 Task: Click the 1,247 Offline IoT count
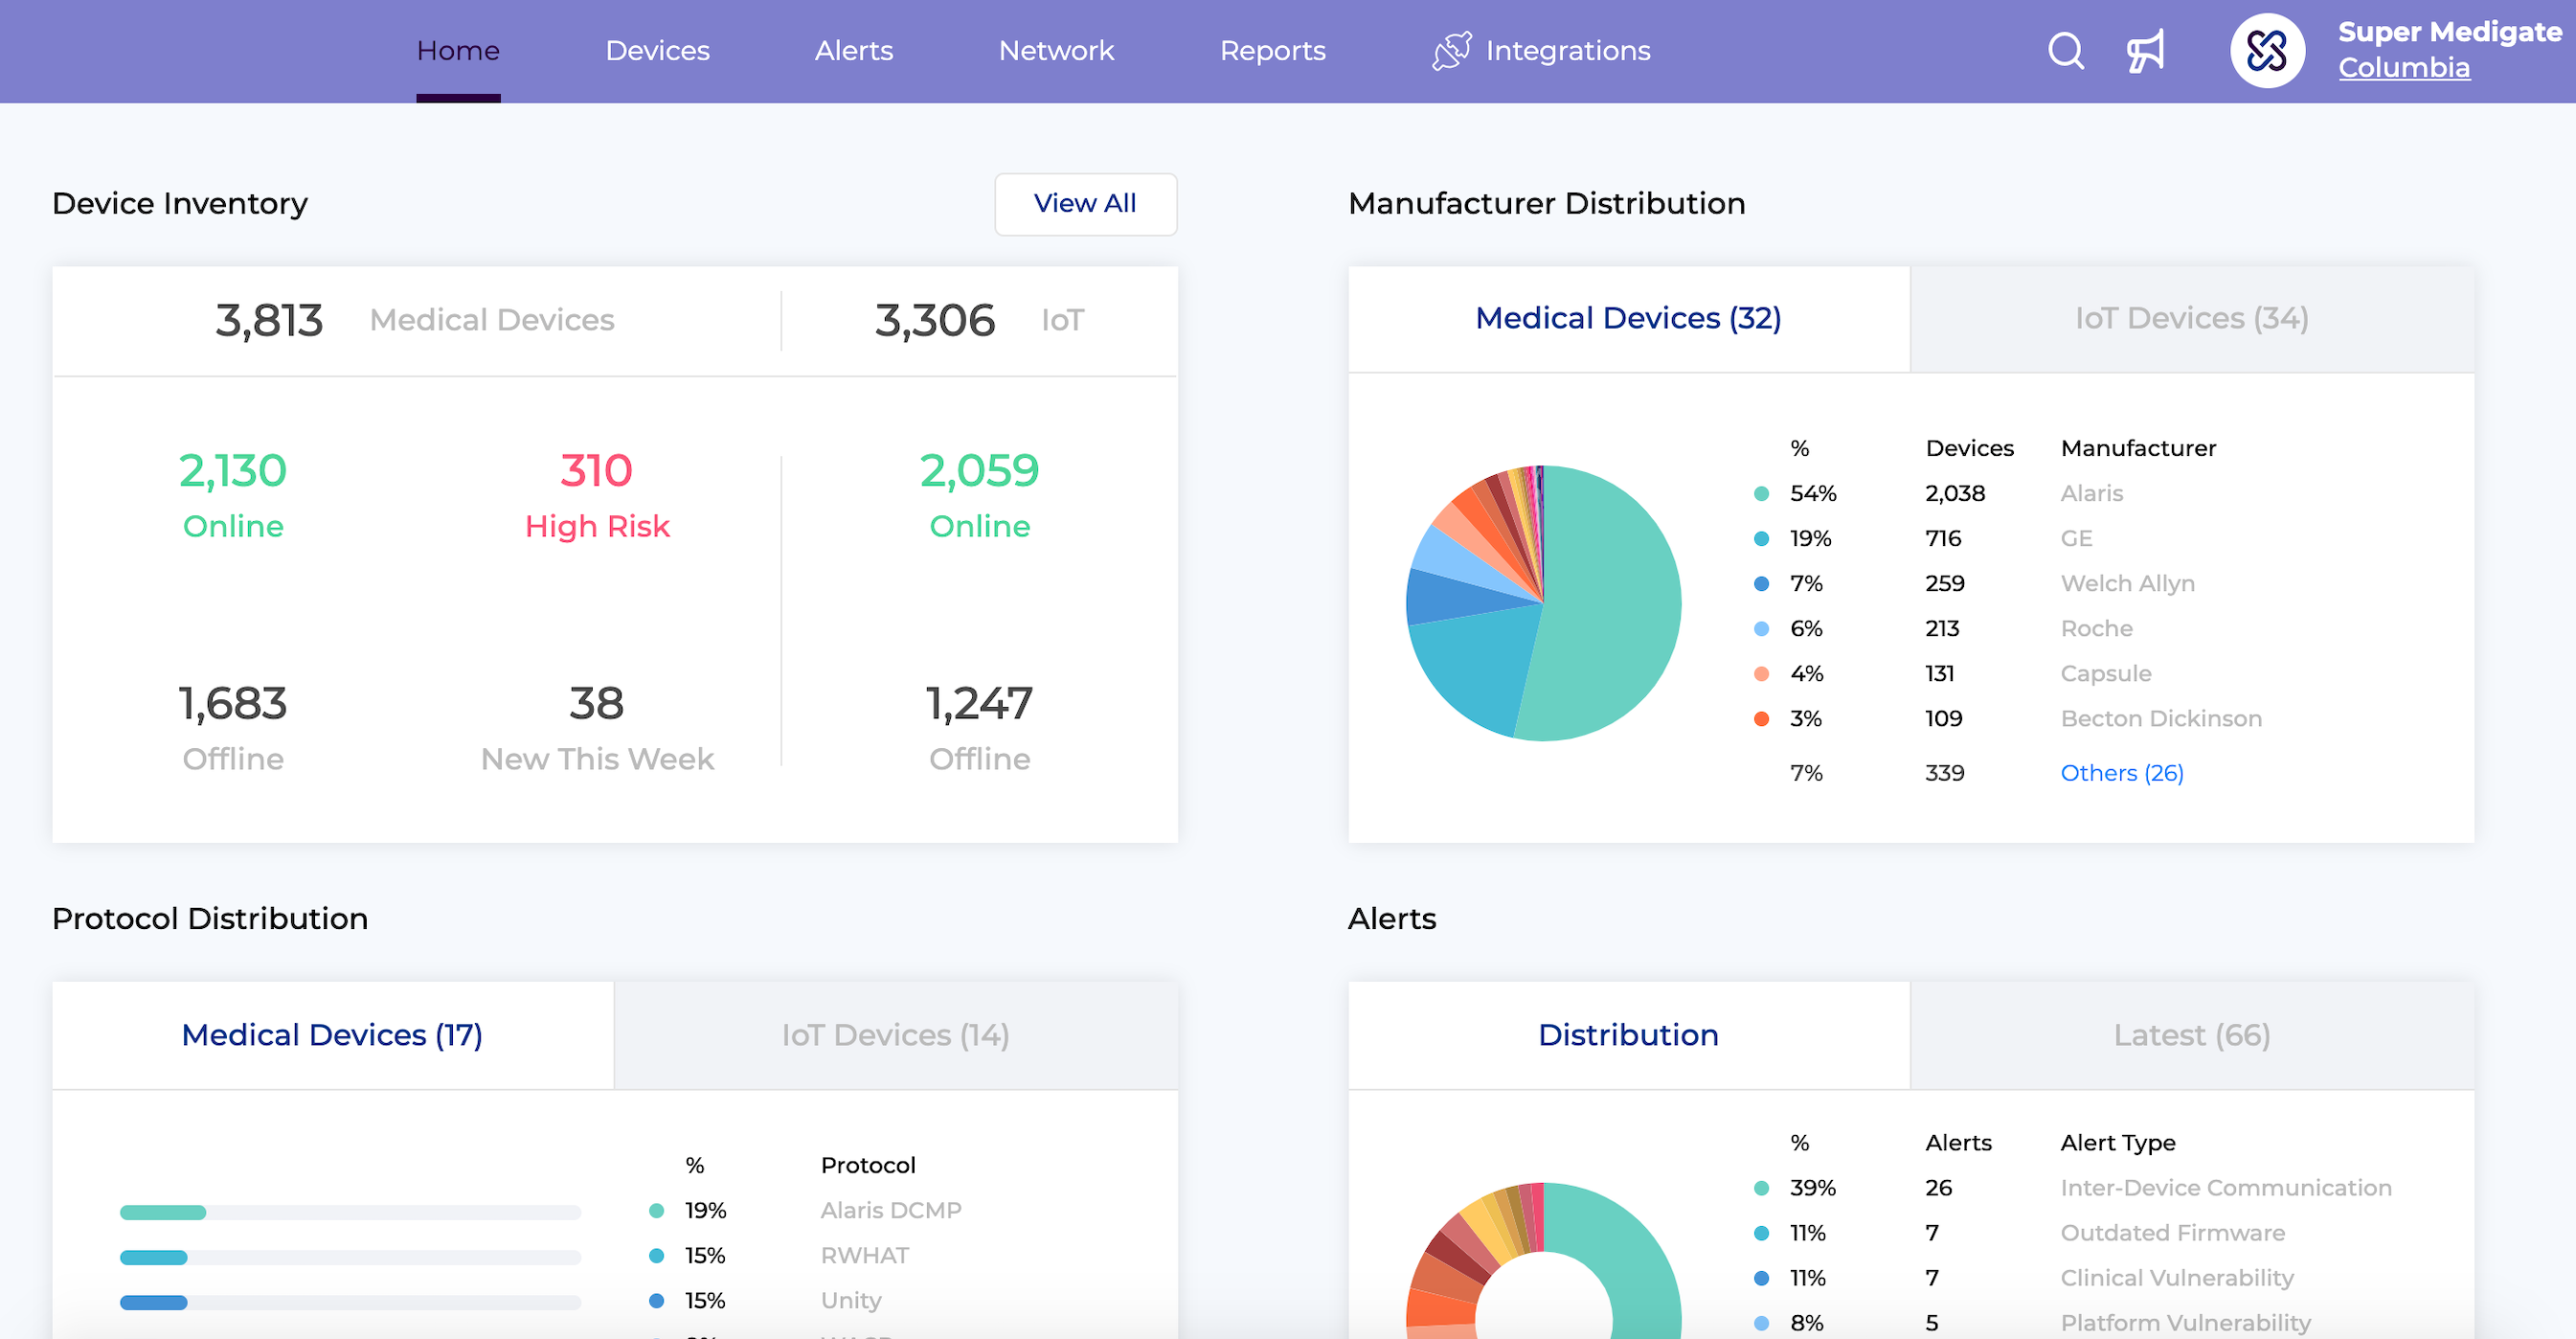pos(979,703)
